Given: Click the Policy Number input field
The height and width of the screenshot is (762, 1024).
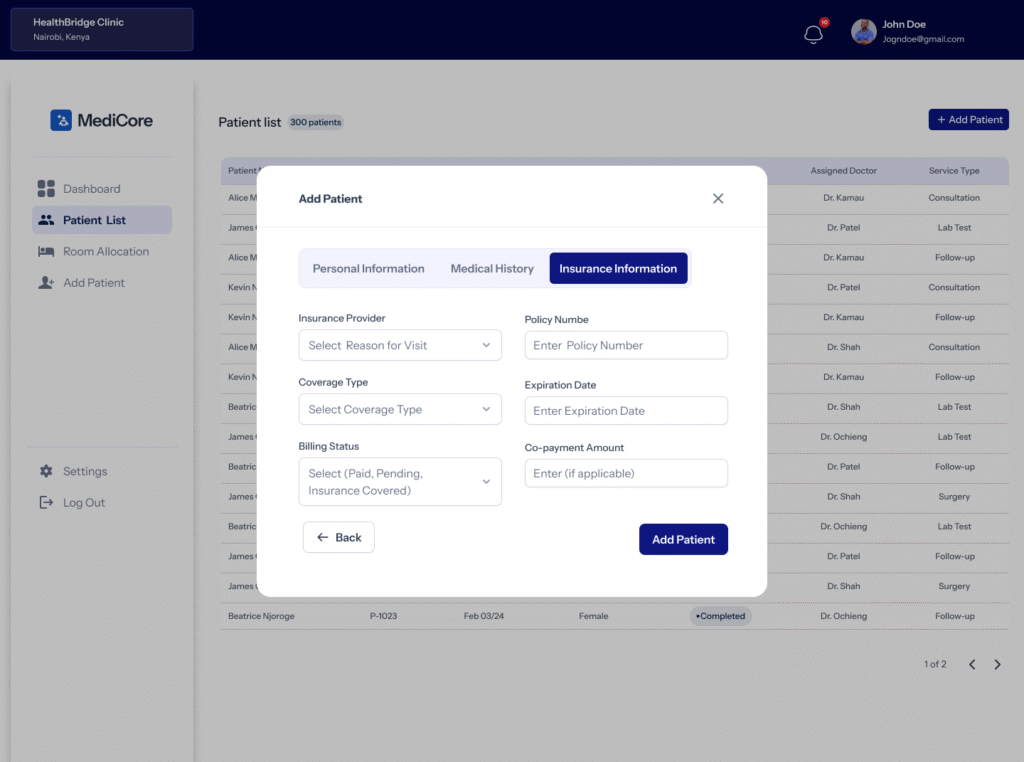Looking at the screenshot, I should pos(626,345).
